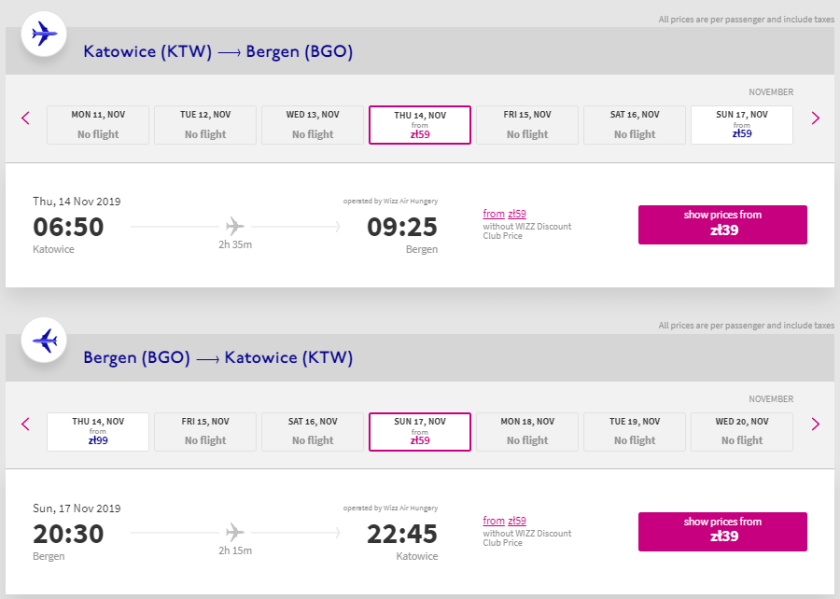This screenshot has height=599, width=840.
Task: Click plane icon above 2h 35m duration
Action: 235,226
